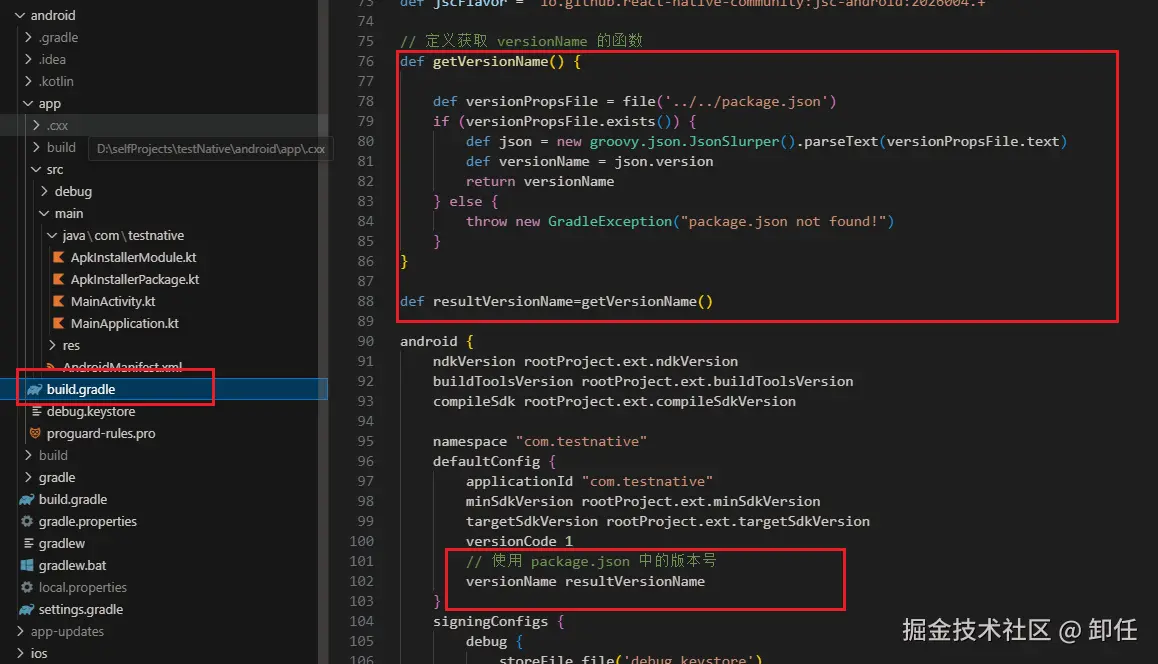
Task: Open gradlew.bat file
Action: [x=72, y=565]
